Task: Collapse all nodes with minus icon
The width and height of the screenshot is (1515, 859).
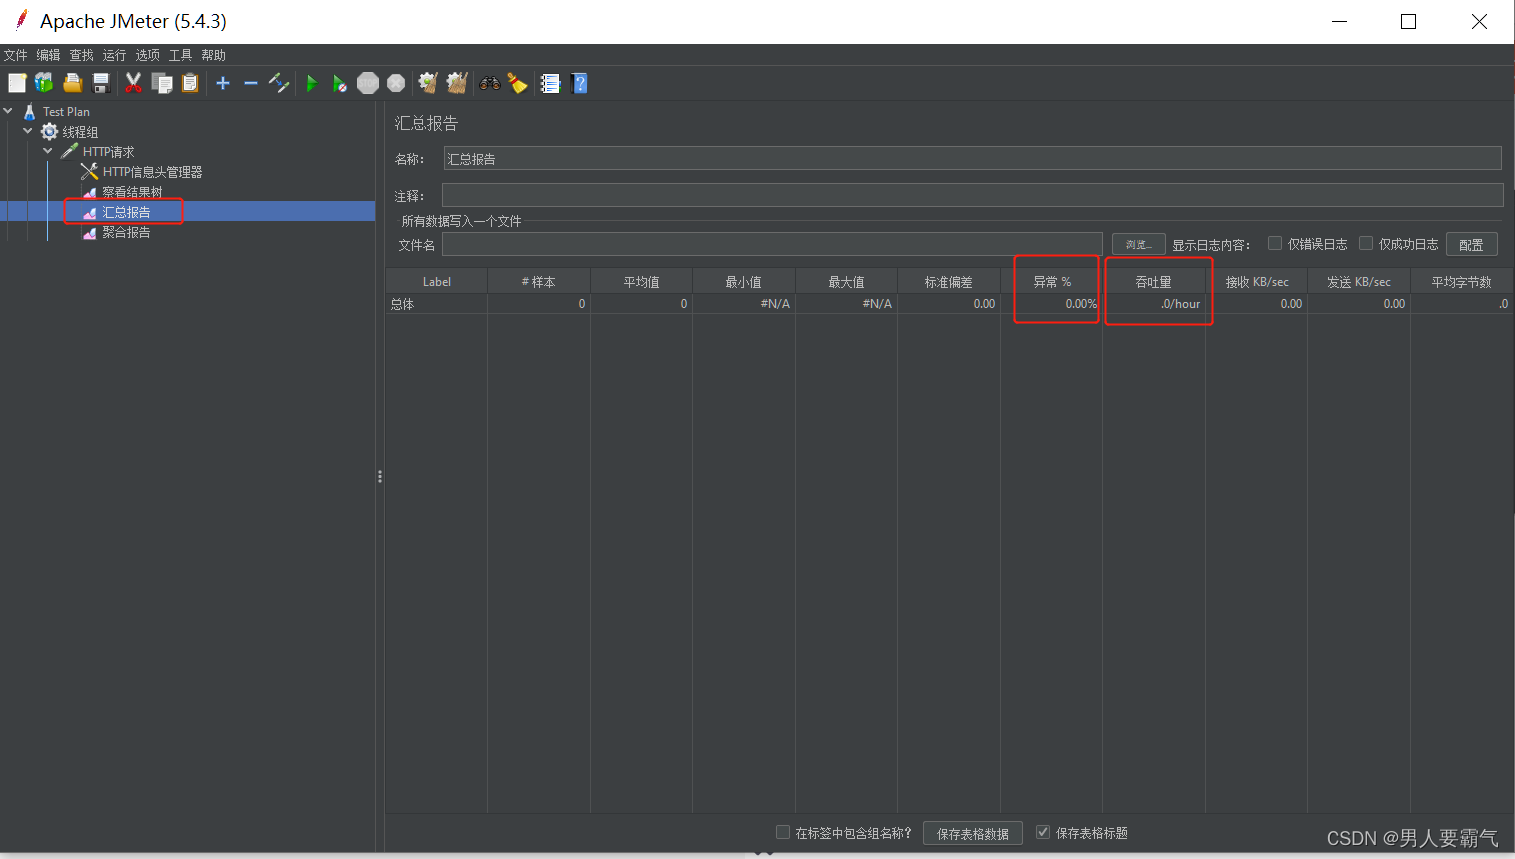Action: pos(251,83)
